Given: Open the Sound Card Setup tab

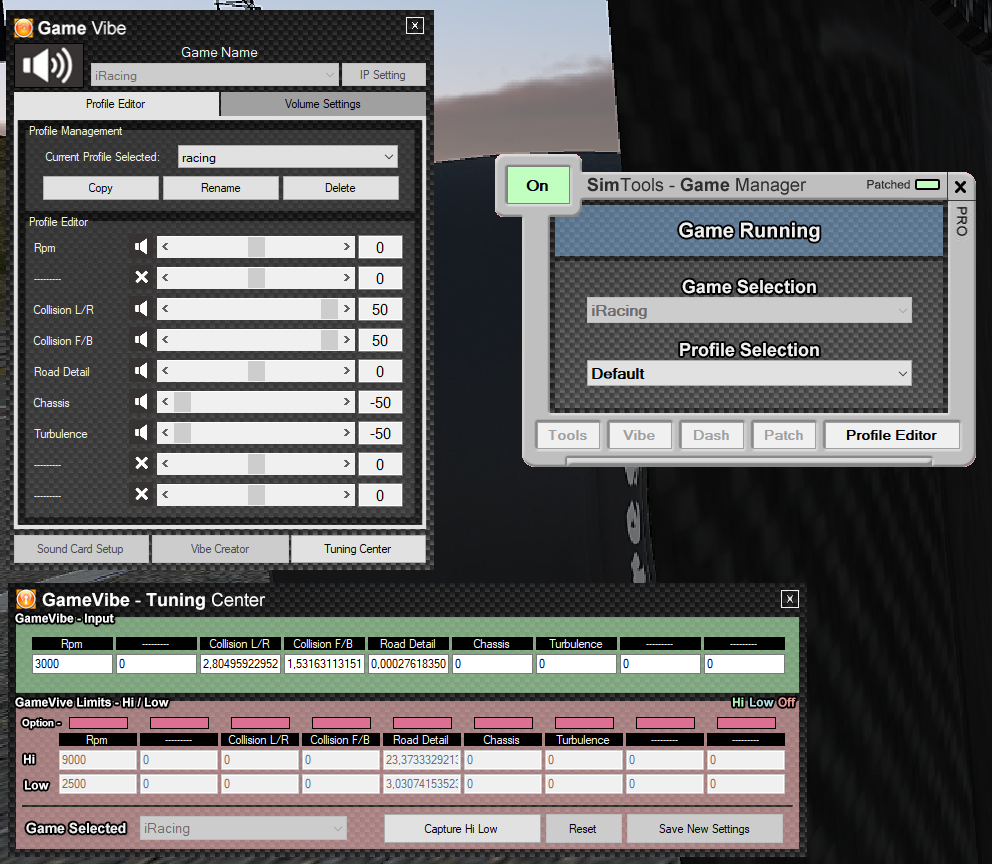Looking at the screenshot, I should point(80,549).
